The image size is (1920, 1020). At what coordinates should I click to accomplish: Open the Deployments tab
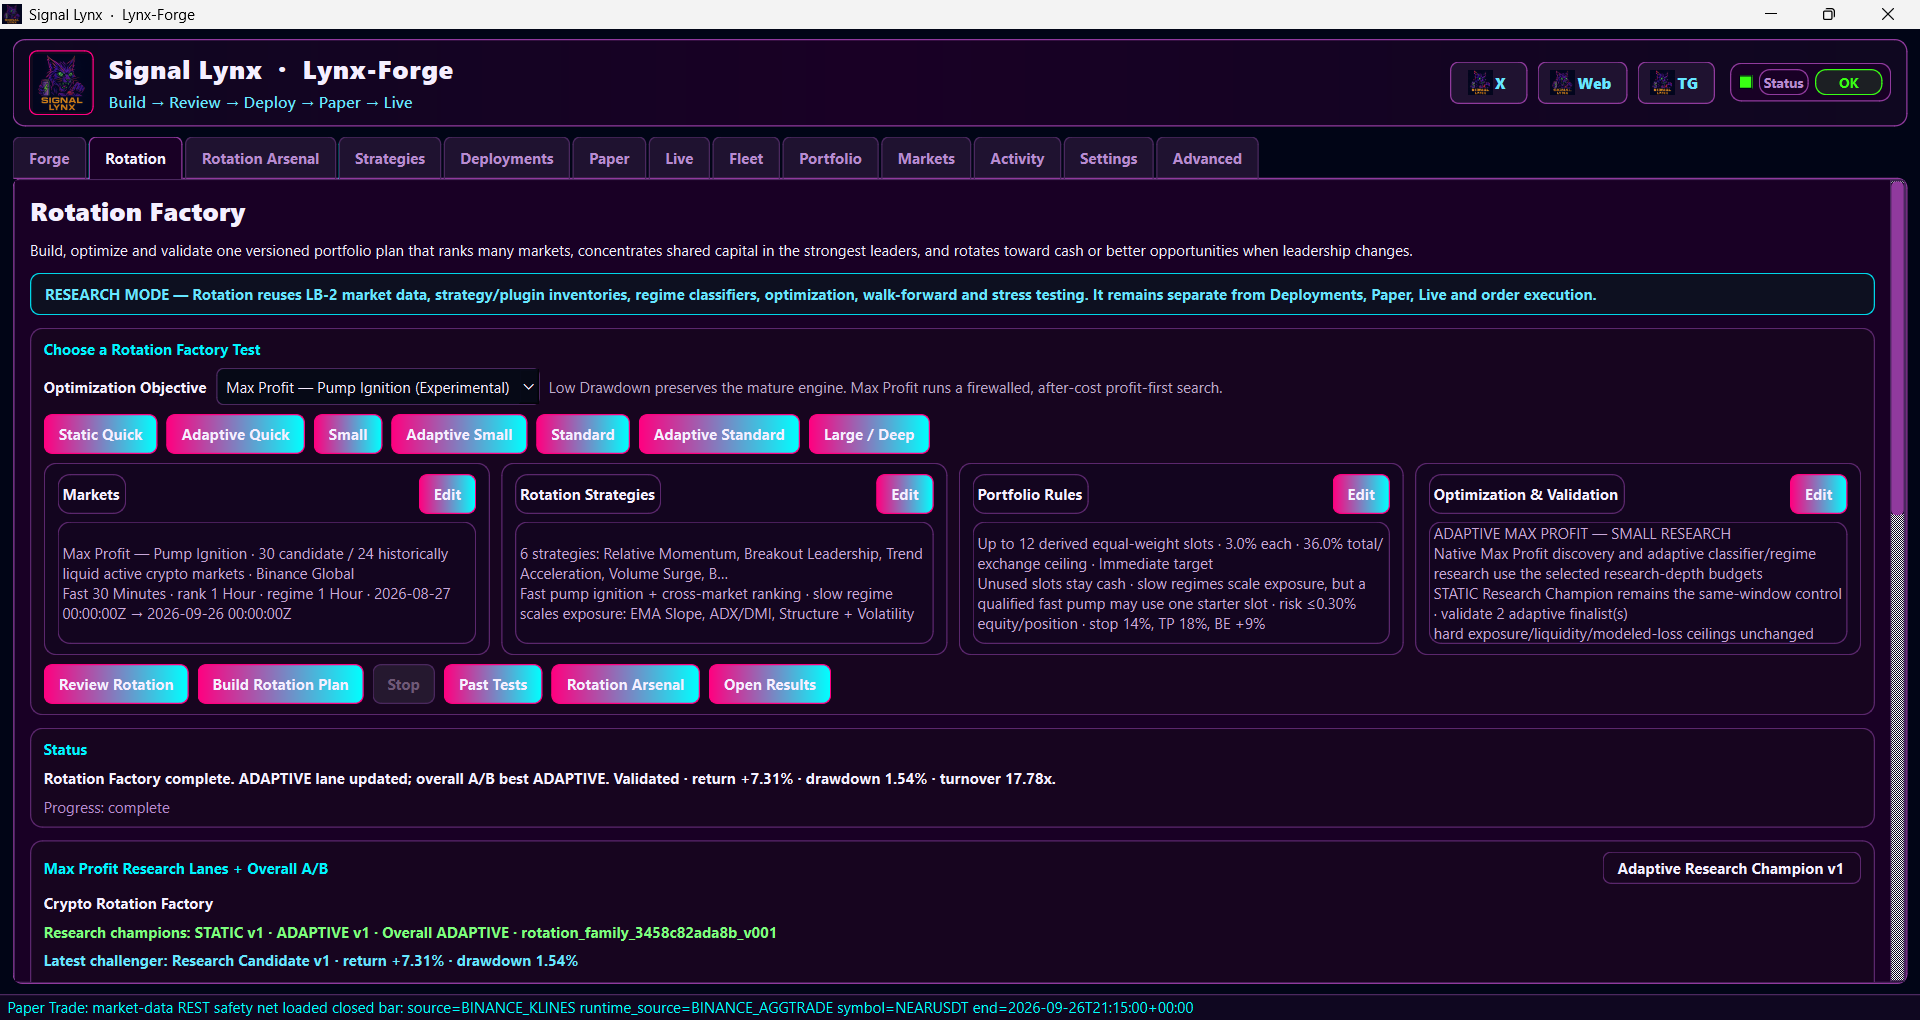pyautogui.click(x=507, y=159)
